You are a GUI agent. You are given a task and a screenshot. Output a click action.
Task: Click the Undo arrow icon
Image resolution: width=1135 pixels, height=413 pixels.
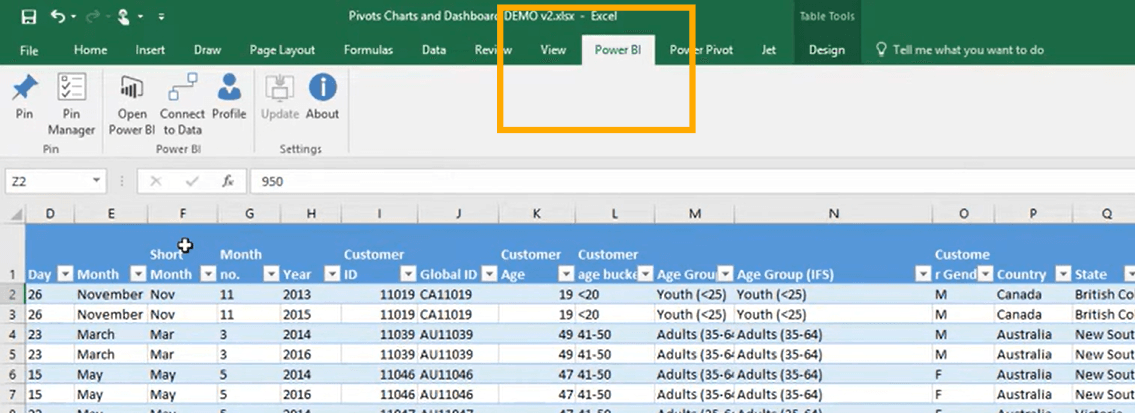pos(59,16)
